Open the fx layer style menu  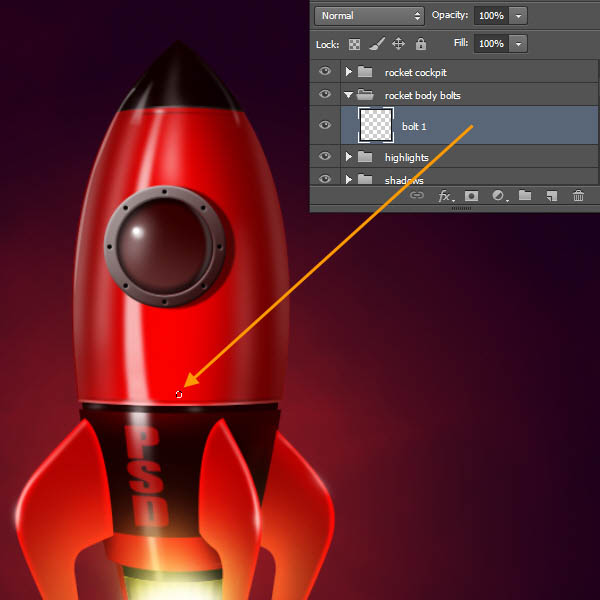(x=445, y=196)
